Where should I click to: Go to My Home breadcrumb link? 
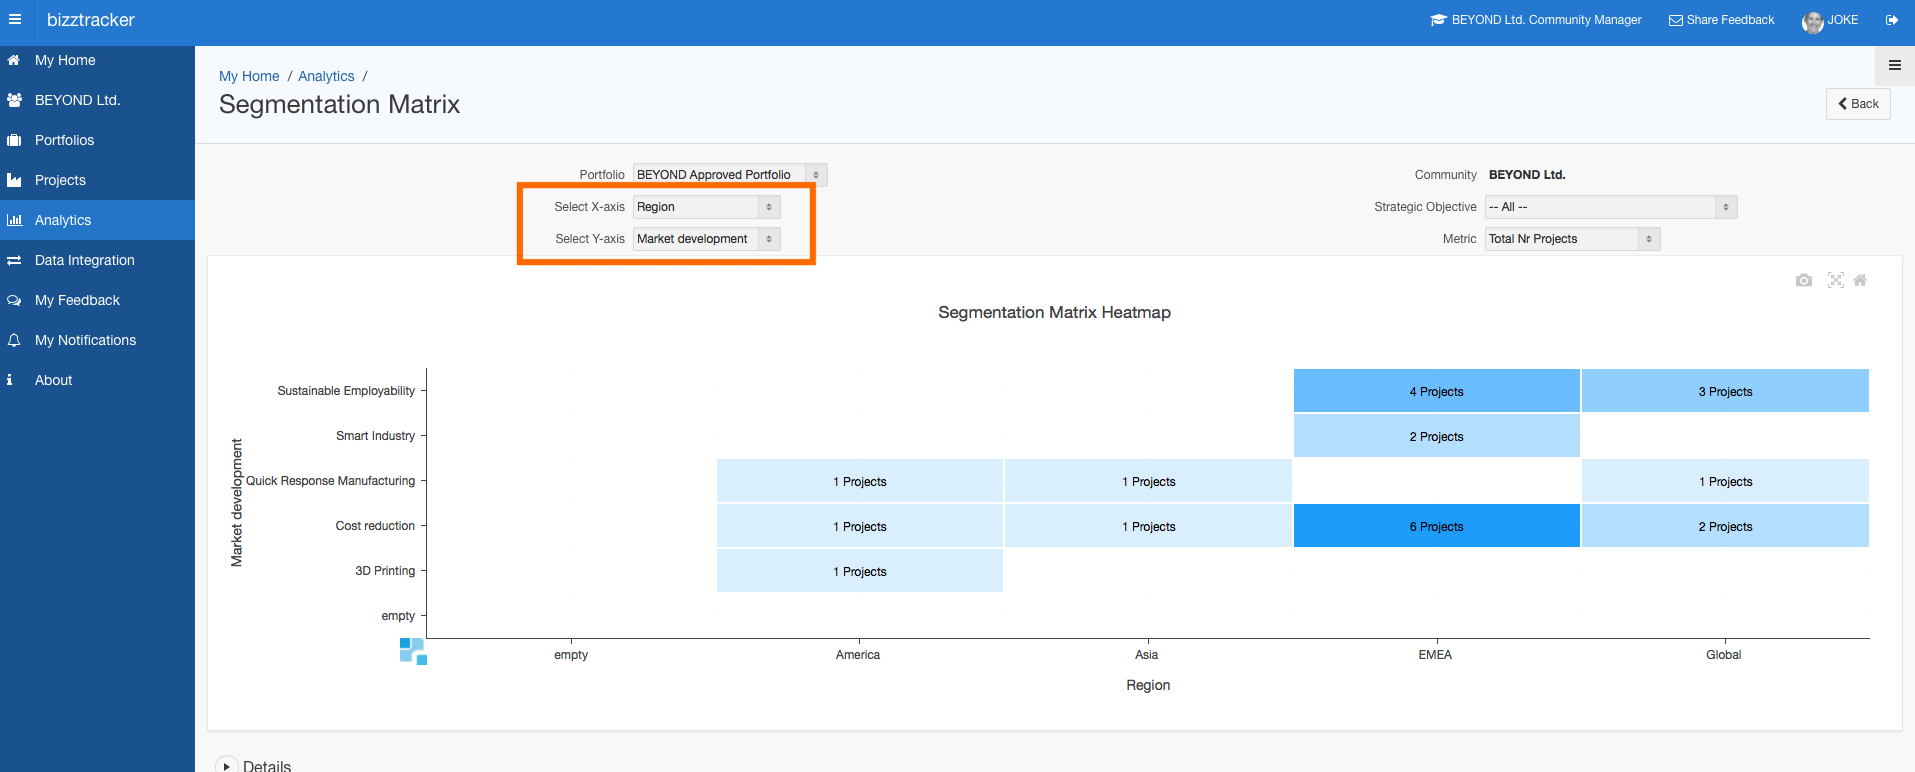(x=249, y=76)
